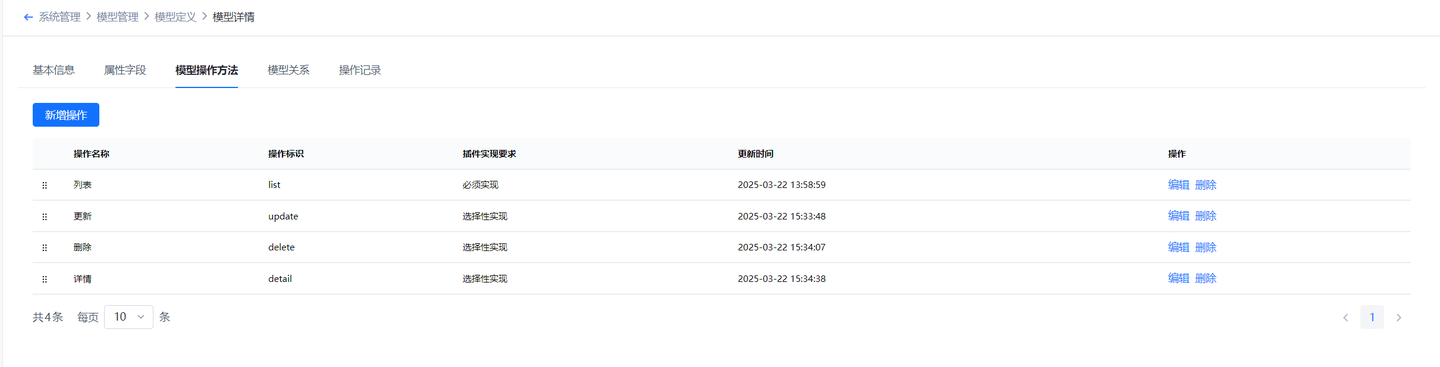1440x367 pixels.
Task: Click the 新增操作 button
Action: tap(66, 115)
